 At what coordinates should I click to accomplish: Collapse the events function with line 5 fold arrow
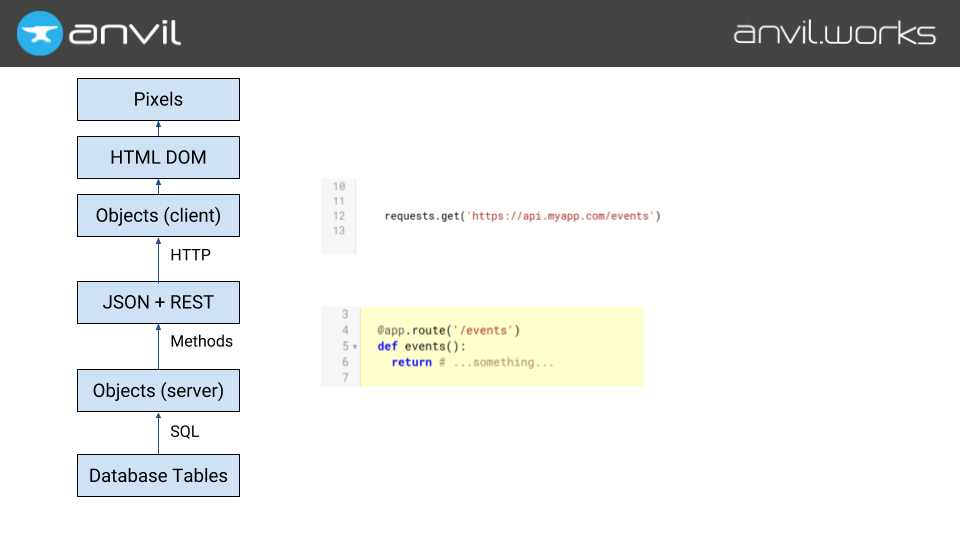click(355, 347)
